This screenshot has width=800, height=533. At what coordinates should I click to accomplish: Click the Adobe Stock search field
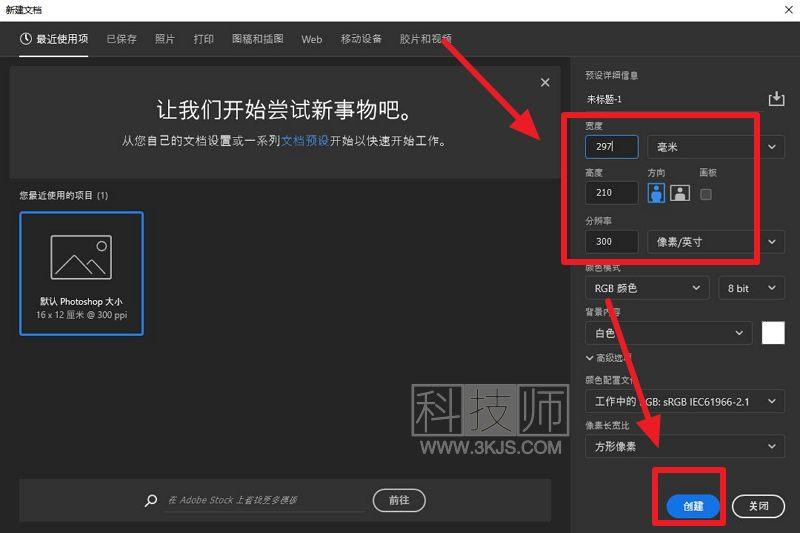click(265, 500)
